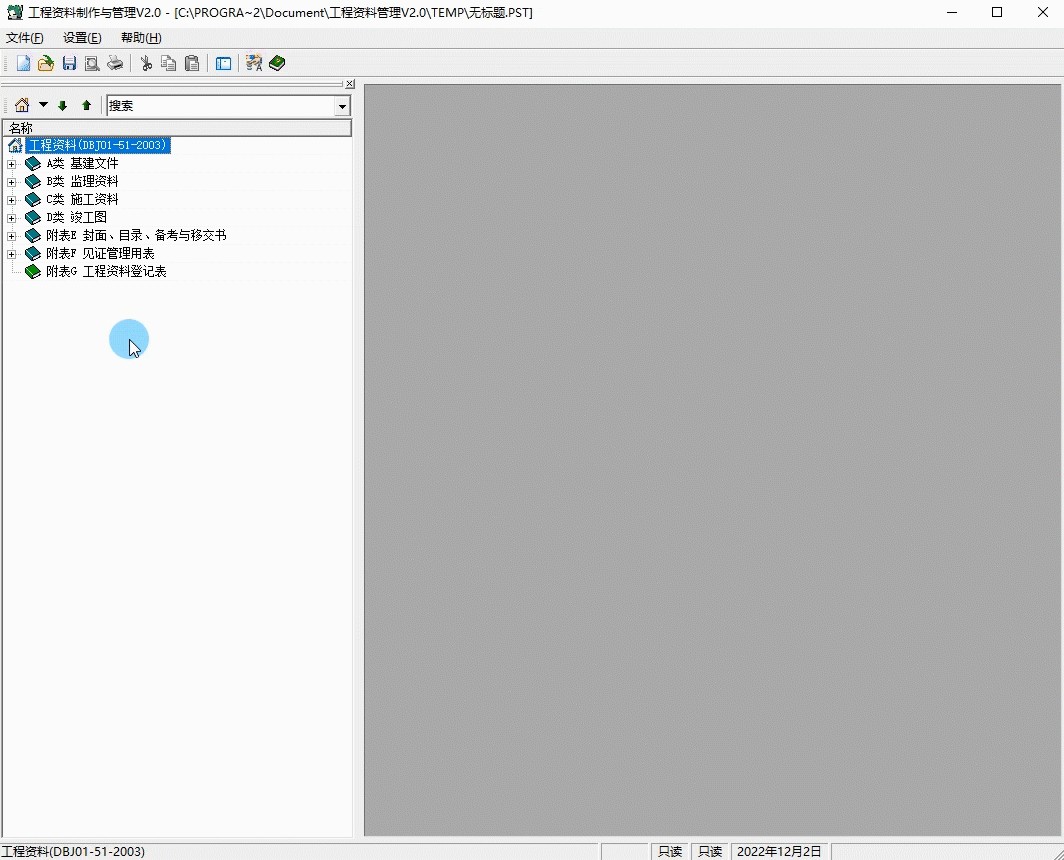Open Print Preview from the toolbar
This screenshot has height=860, width=1064.
click(x=92, y=64)
